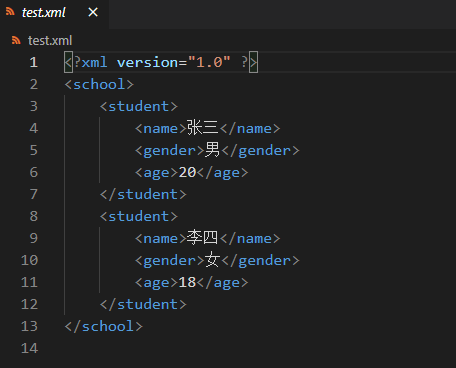Click the breadcrumb XML file icon
Image resolution: width=456 pixels, height=368 pixels.
click(x=16, y=40)
